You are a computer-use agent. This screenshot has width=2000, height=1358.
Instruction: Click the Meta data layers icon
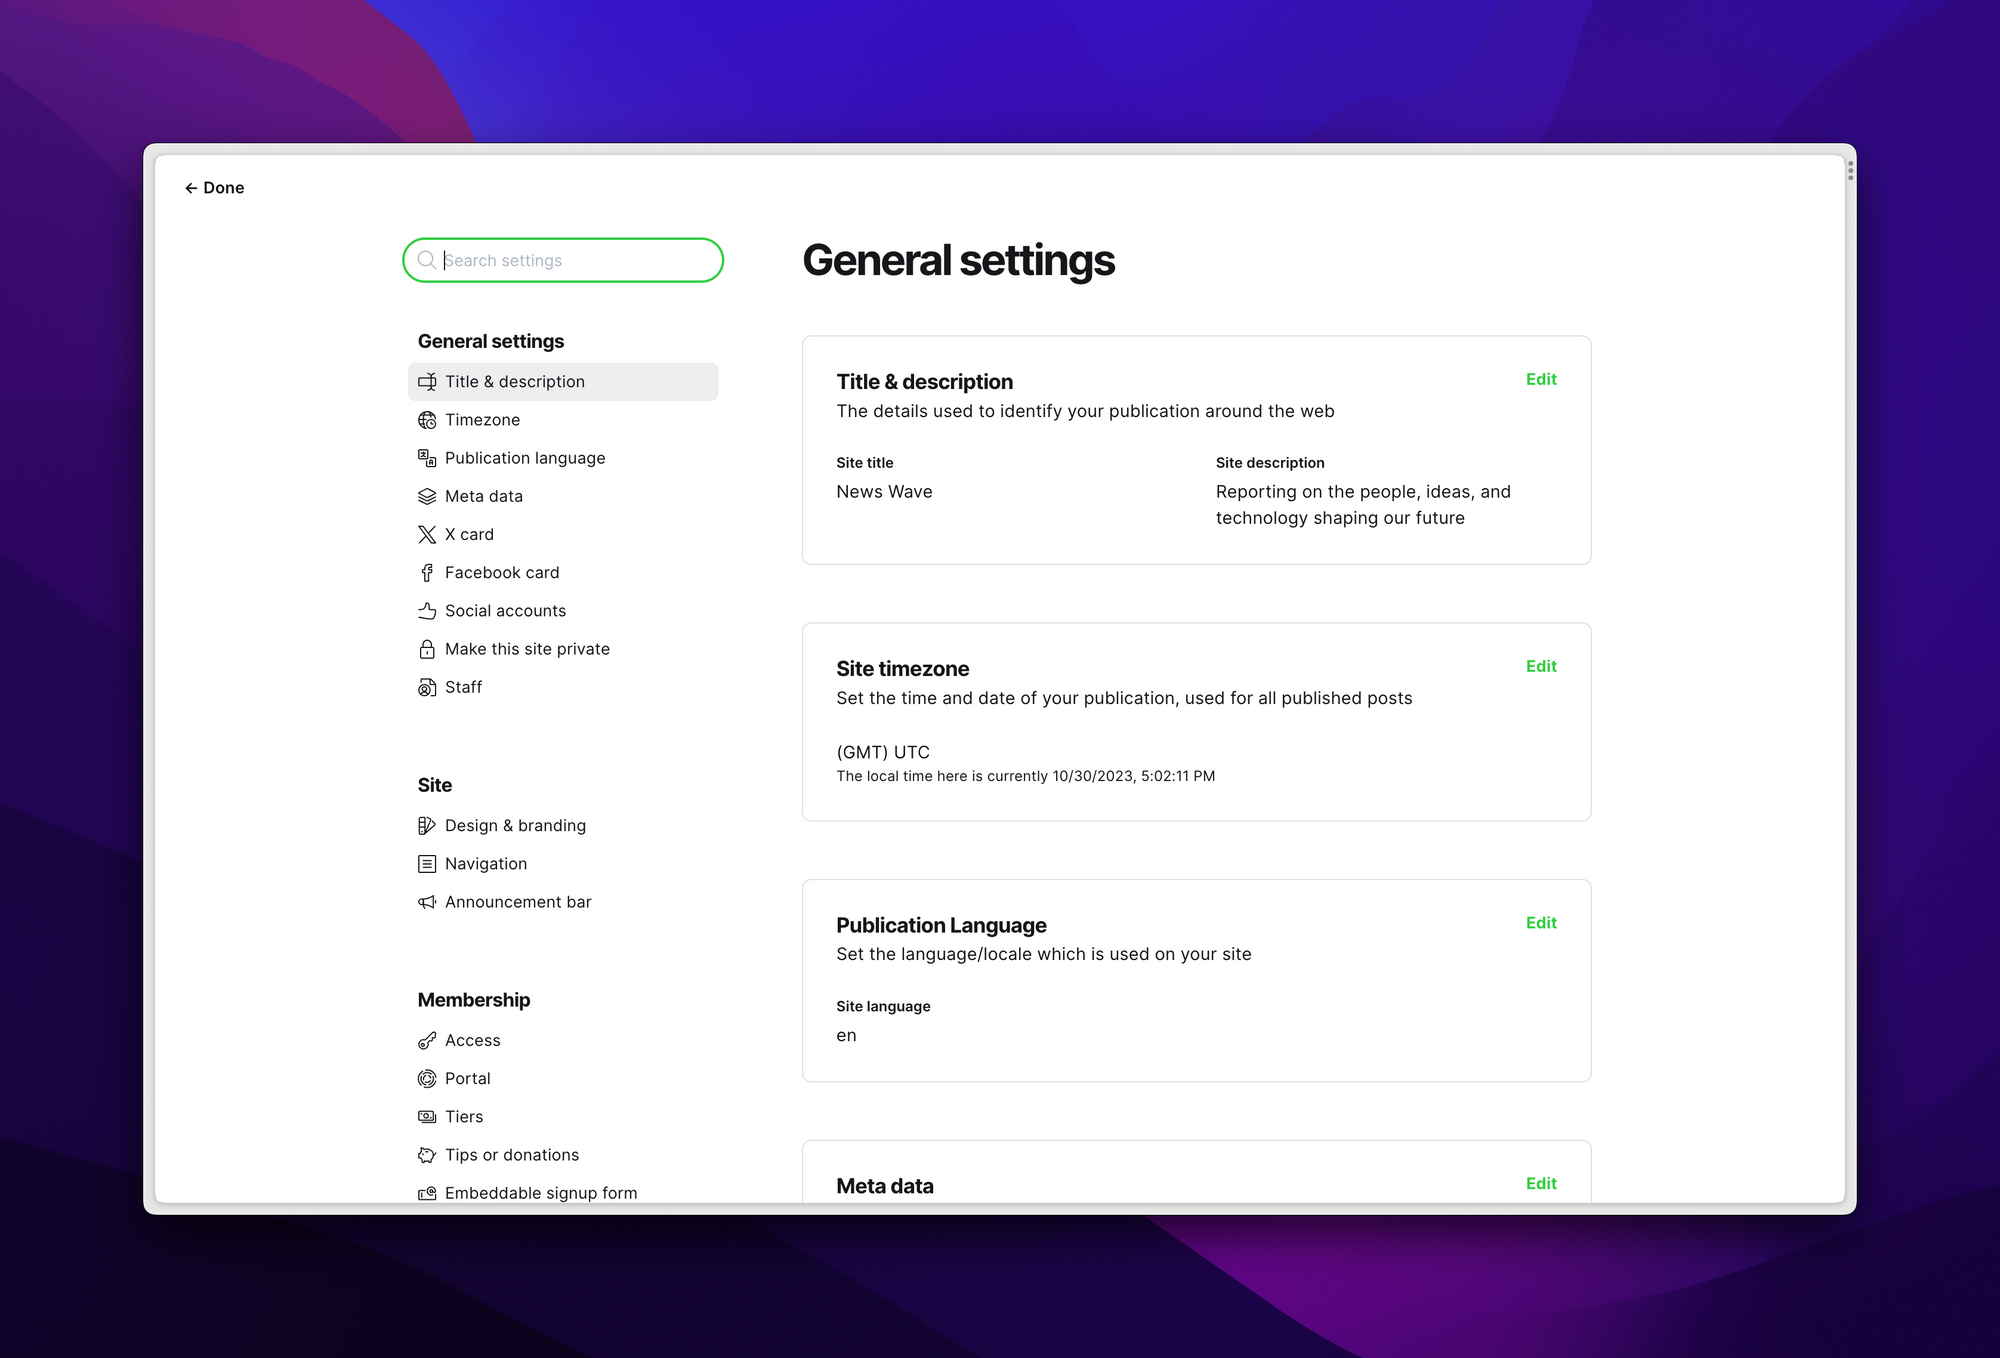coord(427,497)
